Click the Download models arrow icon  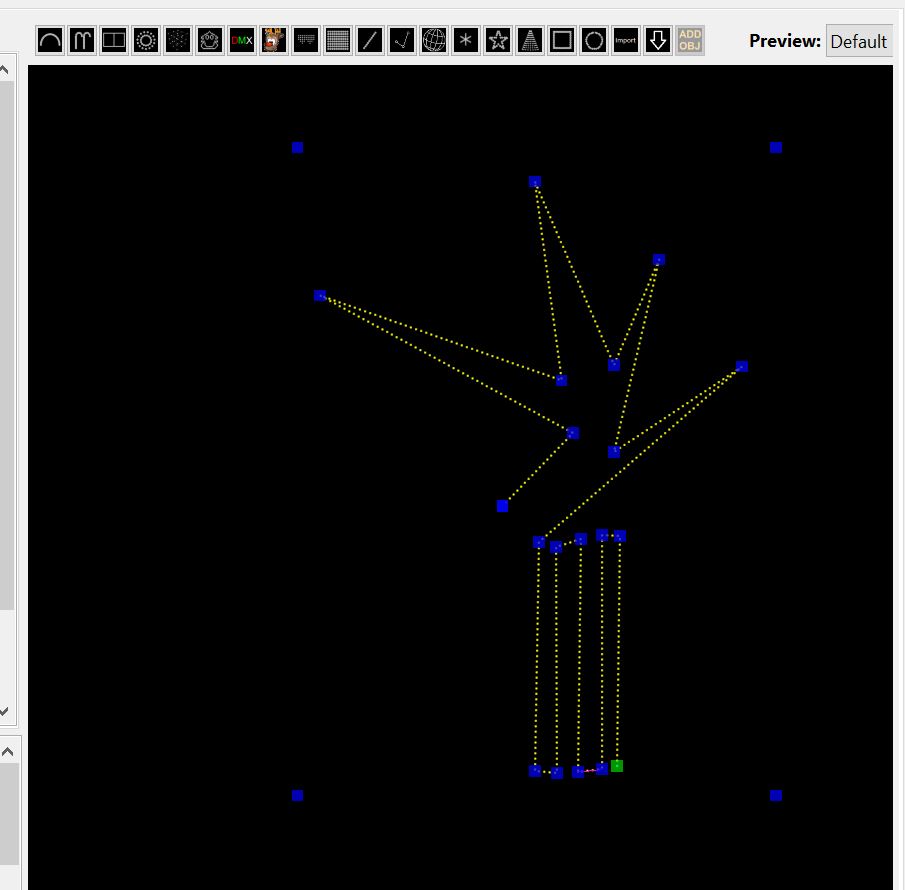click(658, 41)
